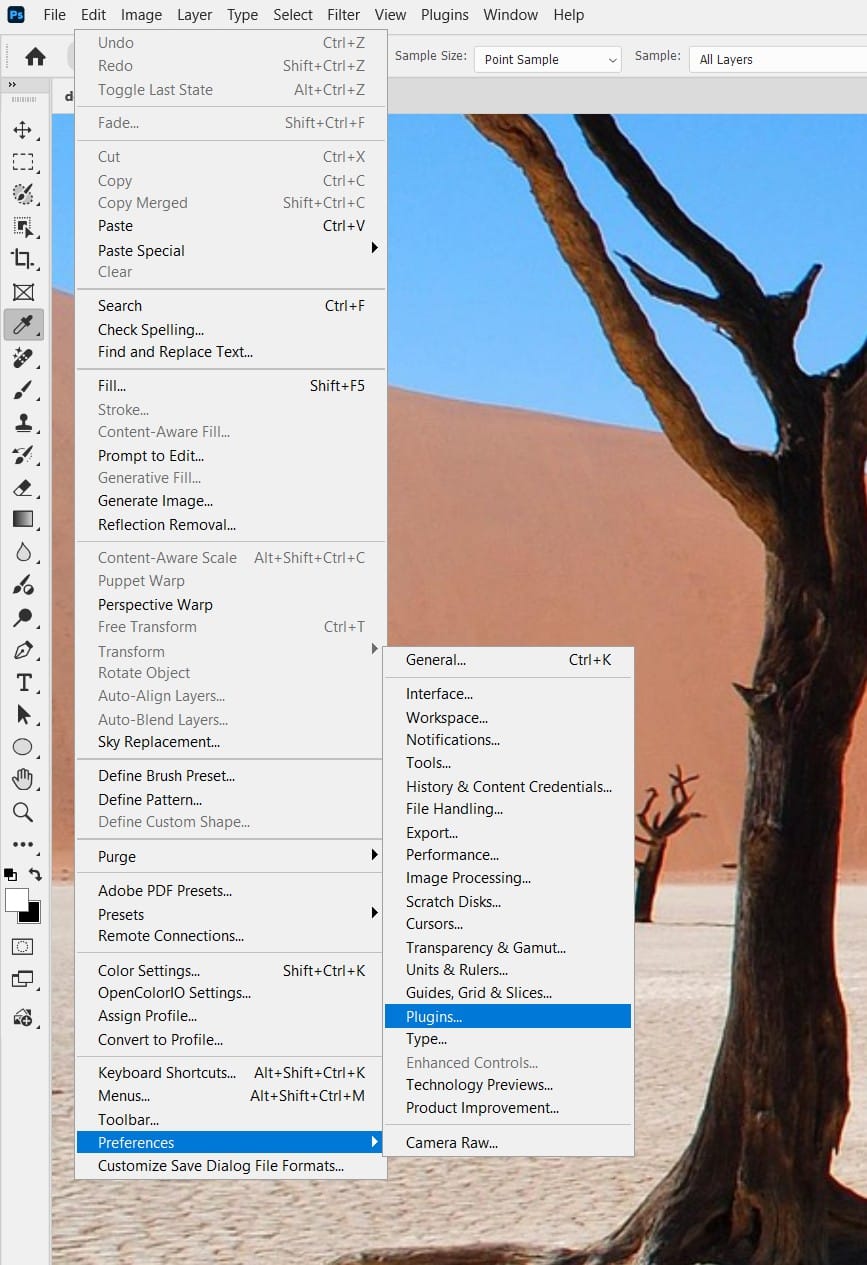Viewport: 867px width, 1265px height.
Task: Select the Quick Selection tool
Action: (x=23, y=194)
